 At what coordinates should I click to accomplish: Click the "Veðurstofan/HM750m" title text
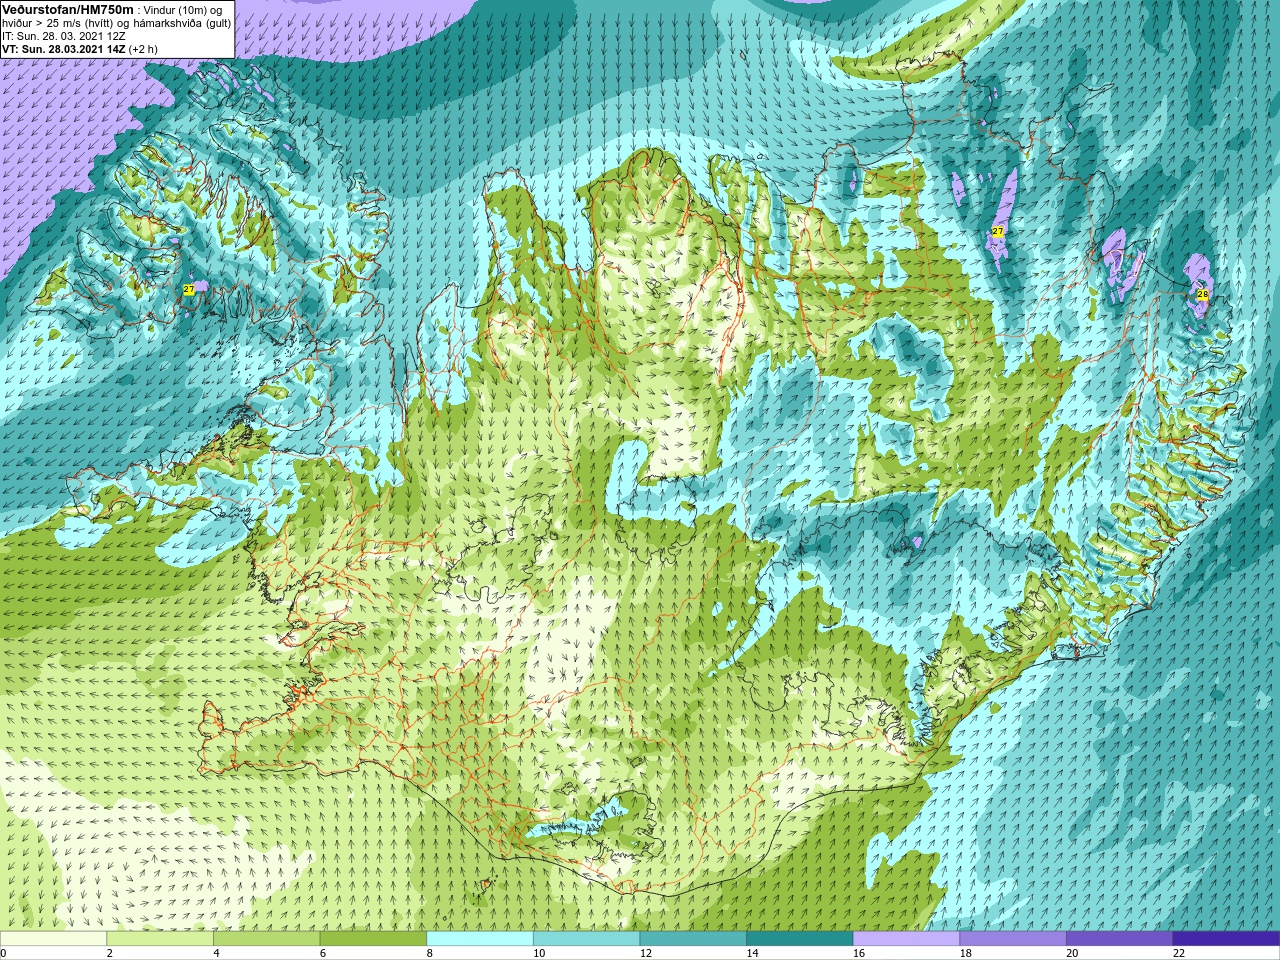(68, 9)
